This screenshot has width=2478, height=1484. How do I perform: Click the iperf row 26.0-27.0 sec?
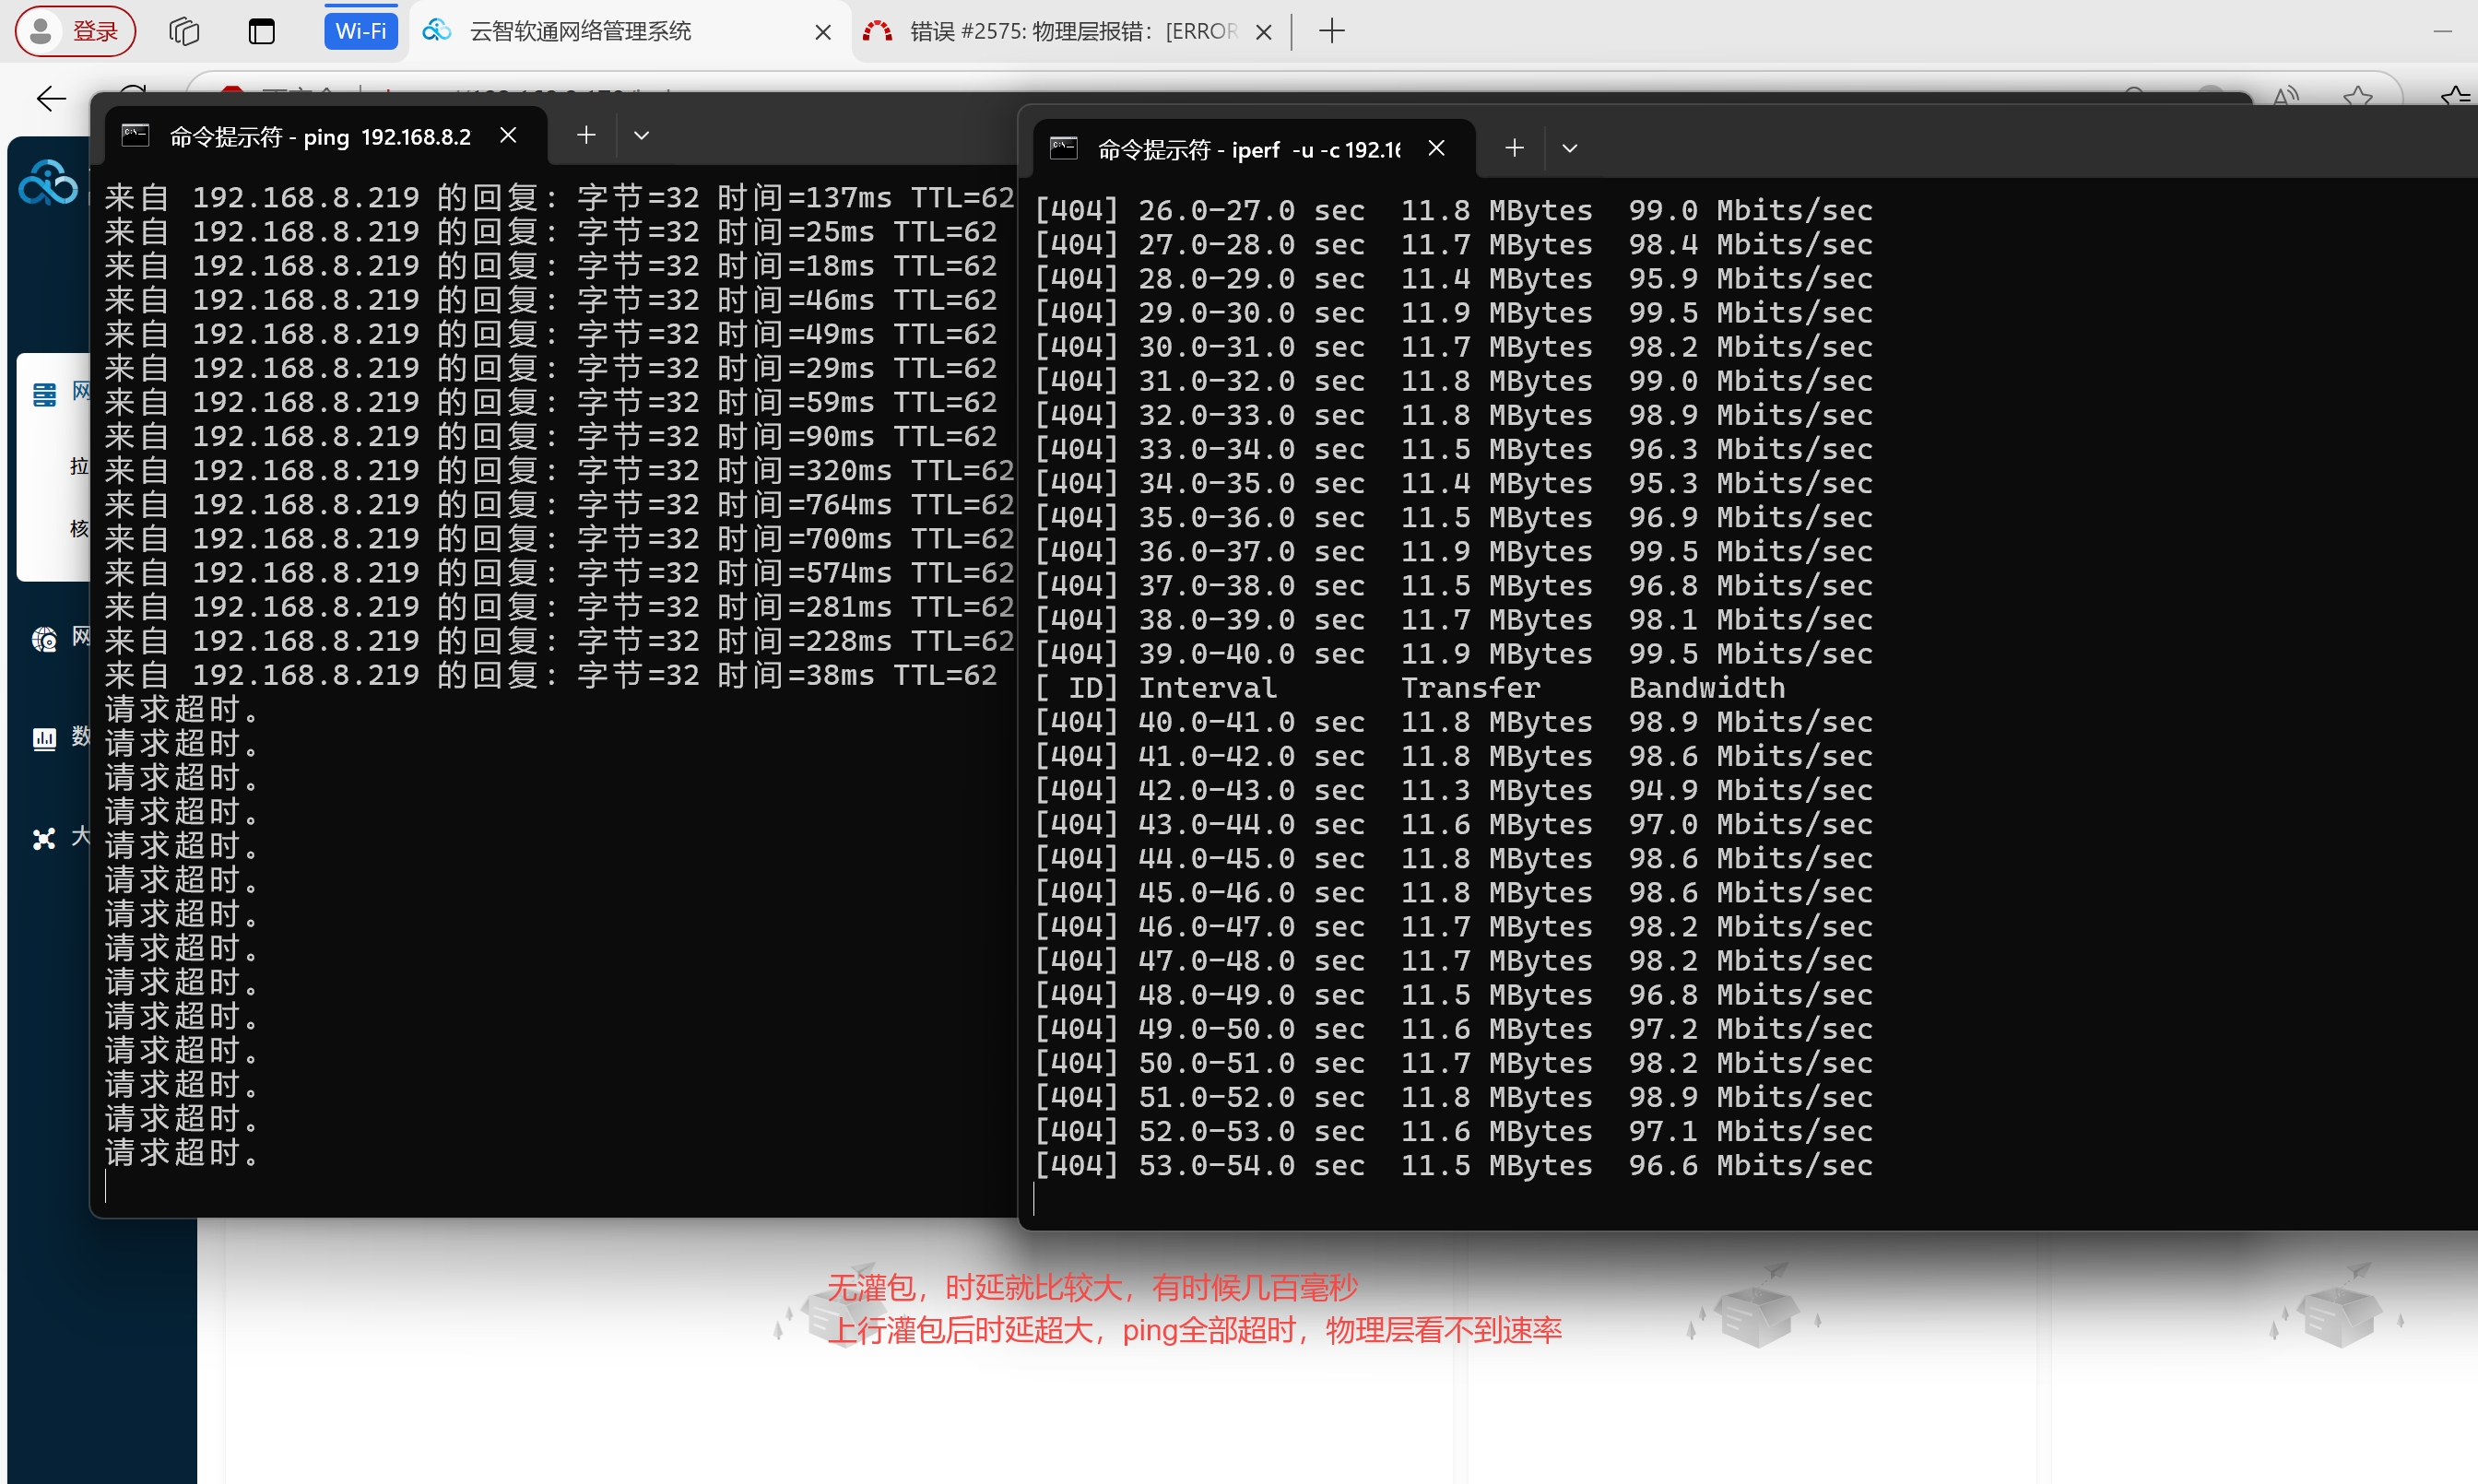tap(1454, 211)
